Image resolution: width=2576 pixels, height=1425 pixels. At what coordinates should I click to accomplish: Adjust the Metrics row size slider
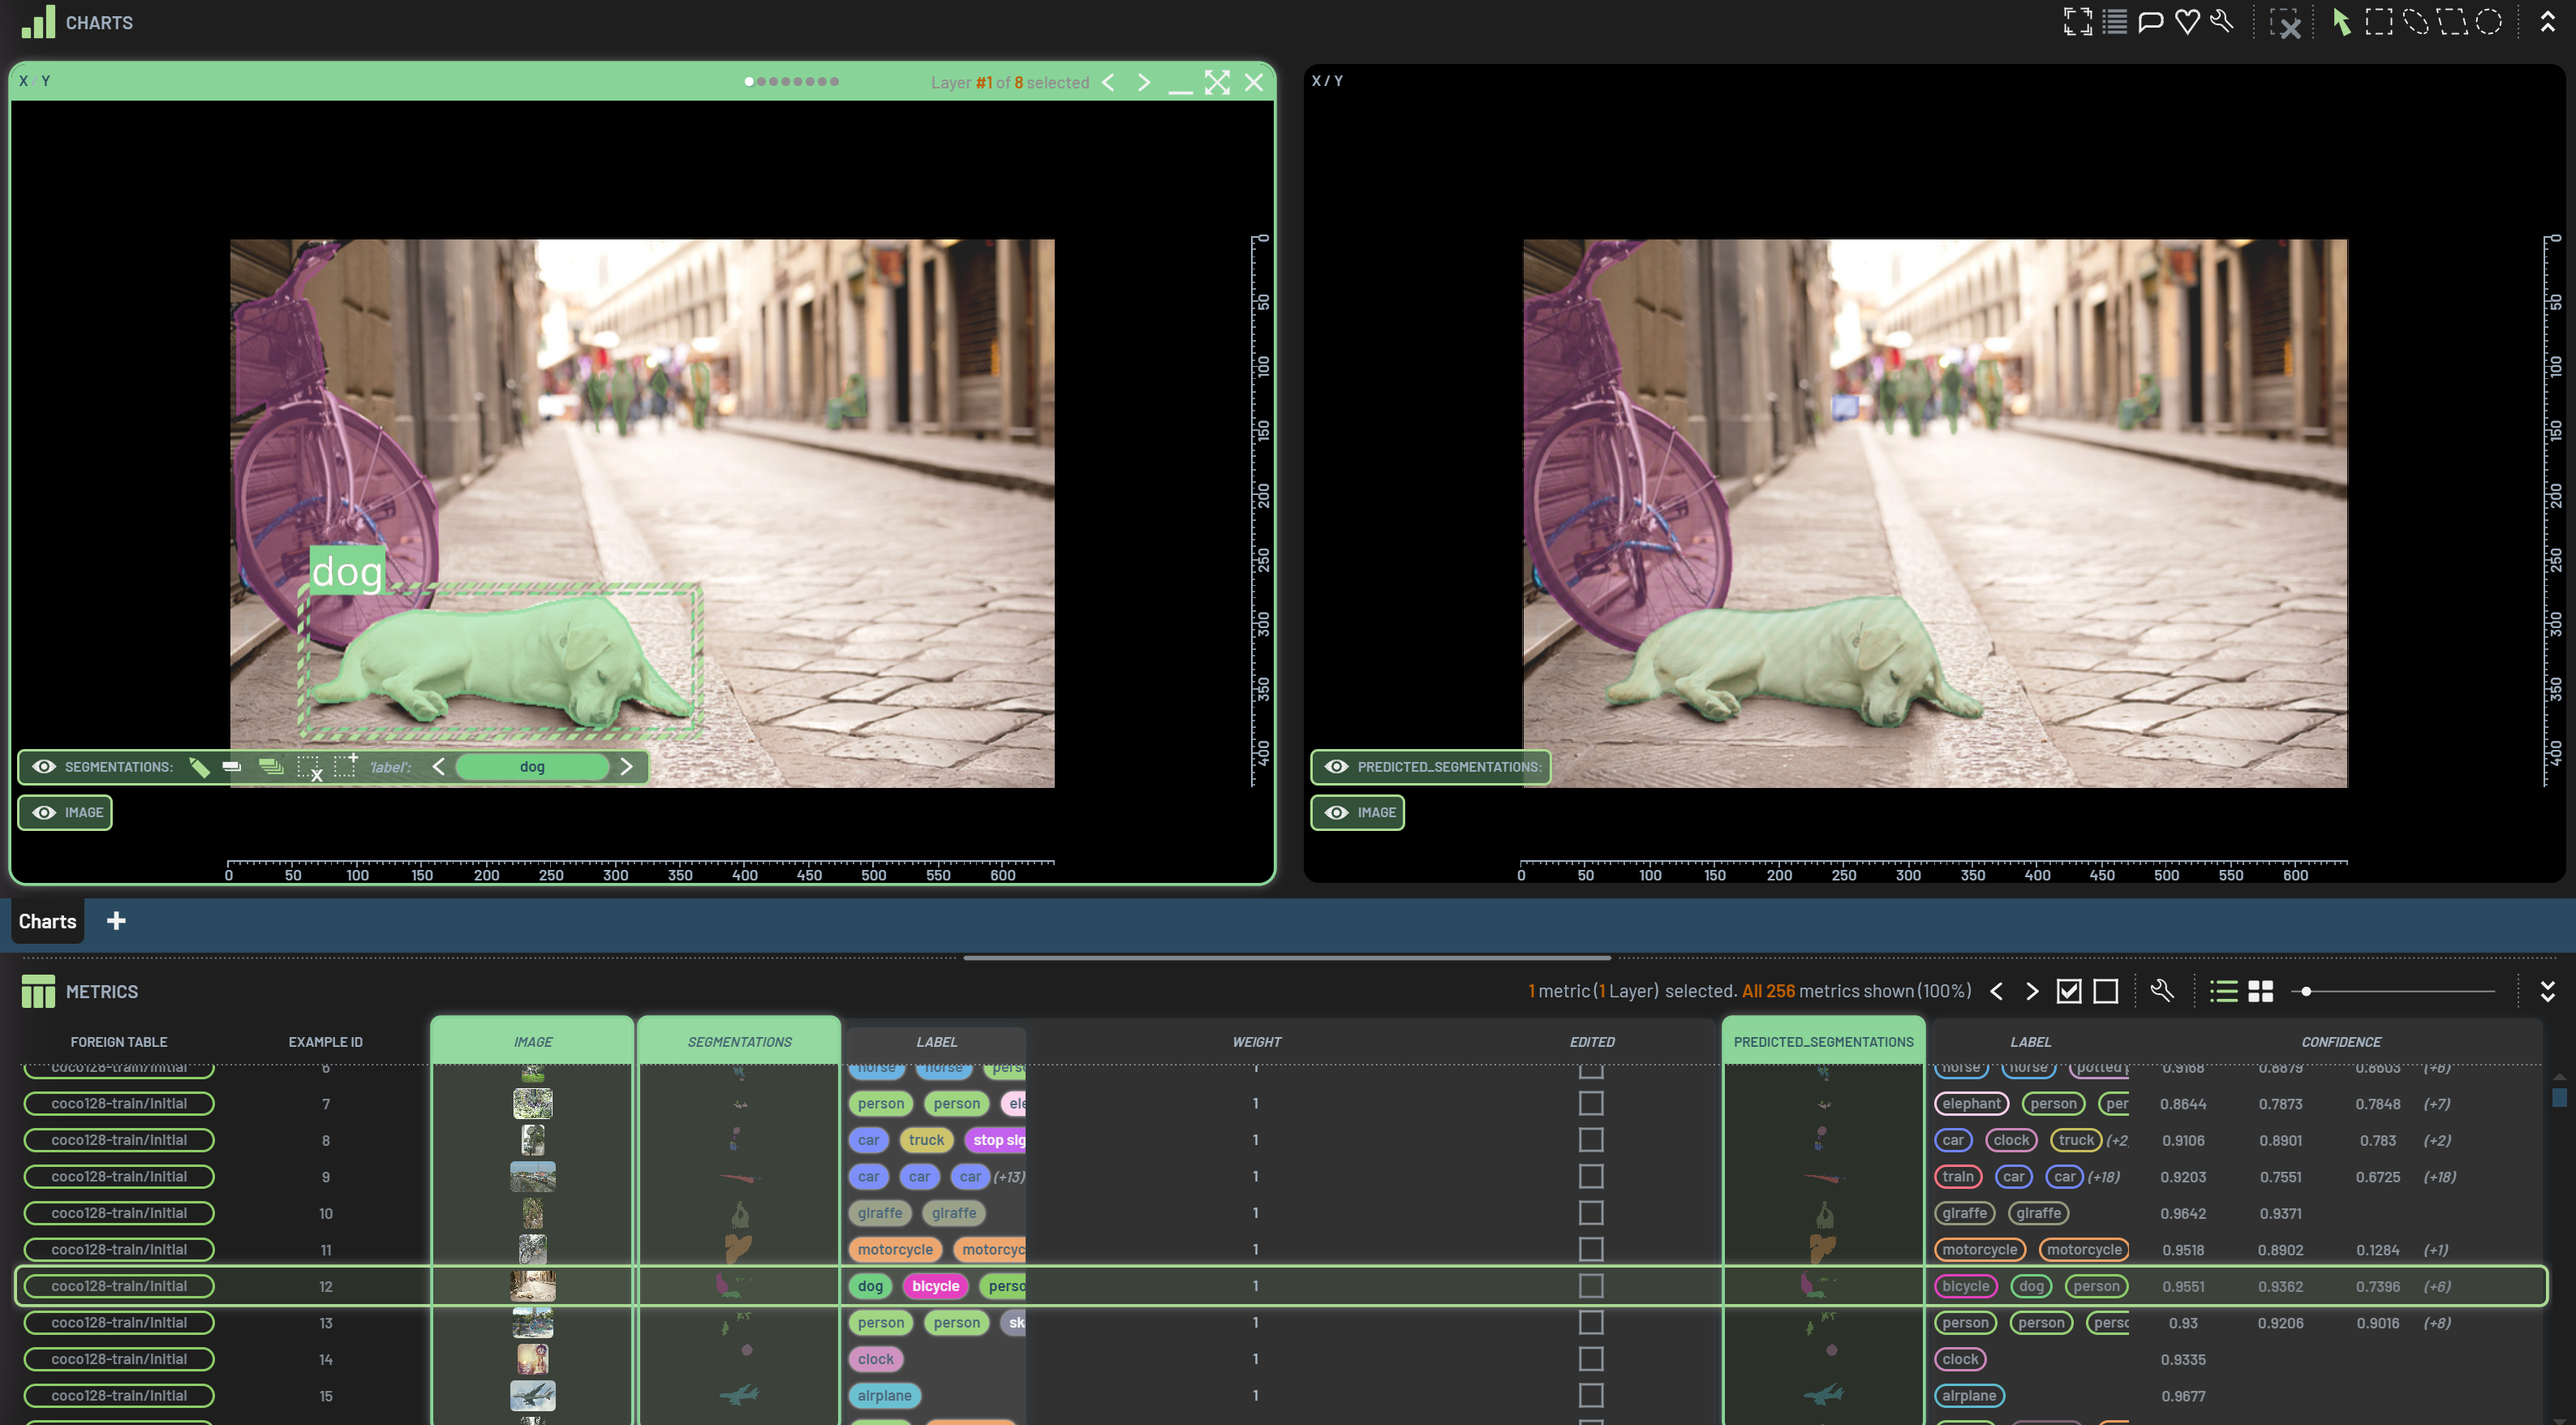[x=2306, y=991]
